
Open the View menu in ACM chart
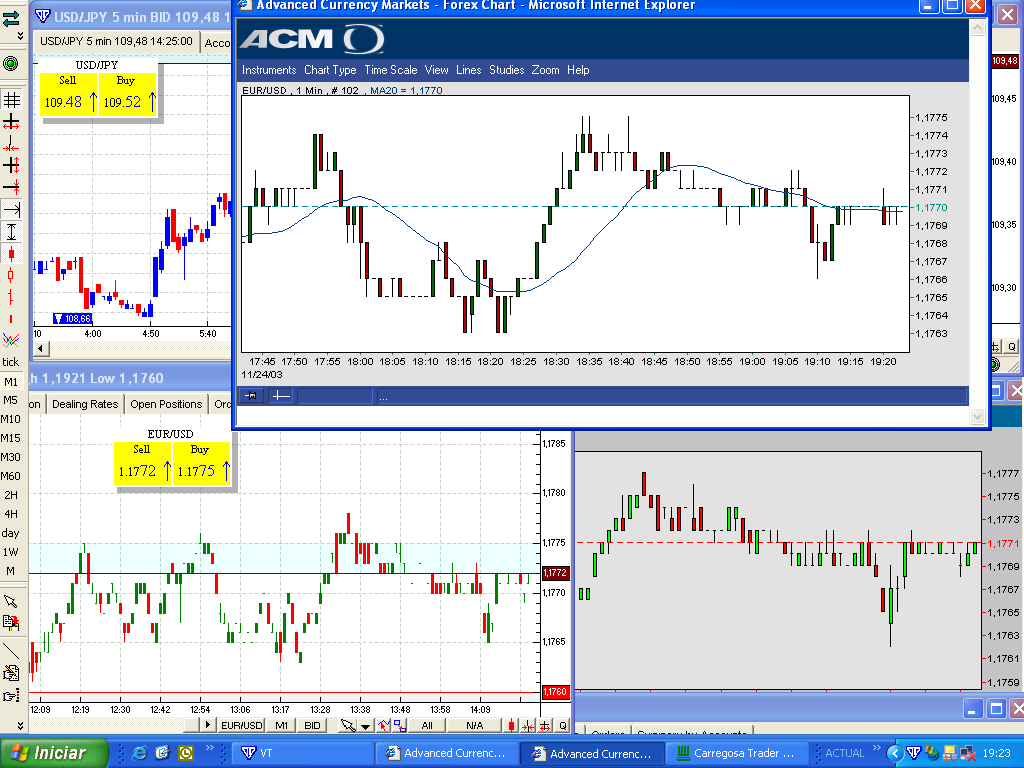click(436, 70)
